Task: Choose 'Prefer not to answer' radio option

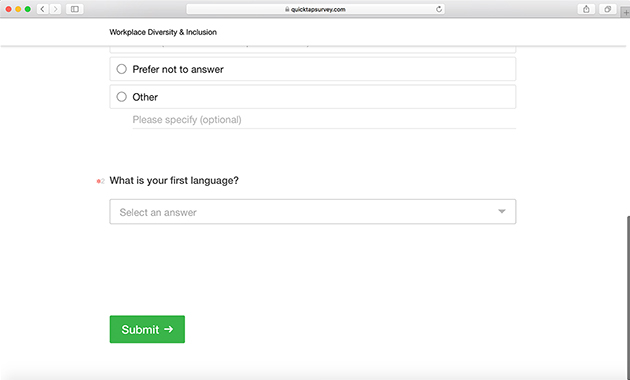Action: coord(121,69)
